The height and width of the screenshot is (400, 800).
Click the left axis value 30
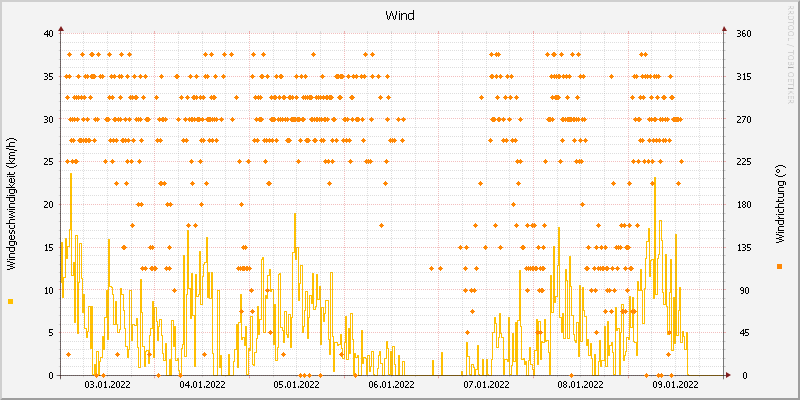48,119
